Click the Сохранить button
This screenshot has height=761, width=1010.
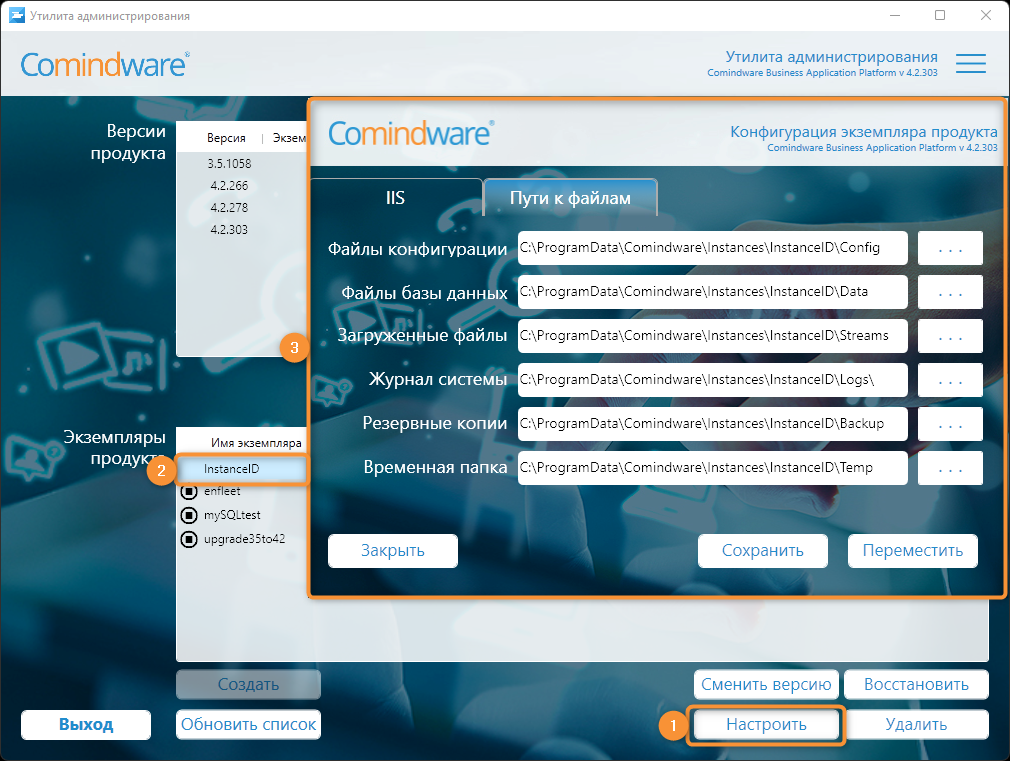763,551
